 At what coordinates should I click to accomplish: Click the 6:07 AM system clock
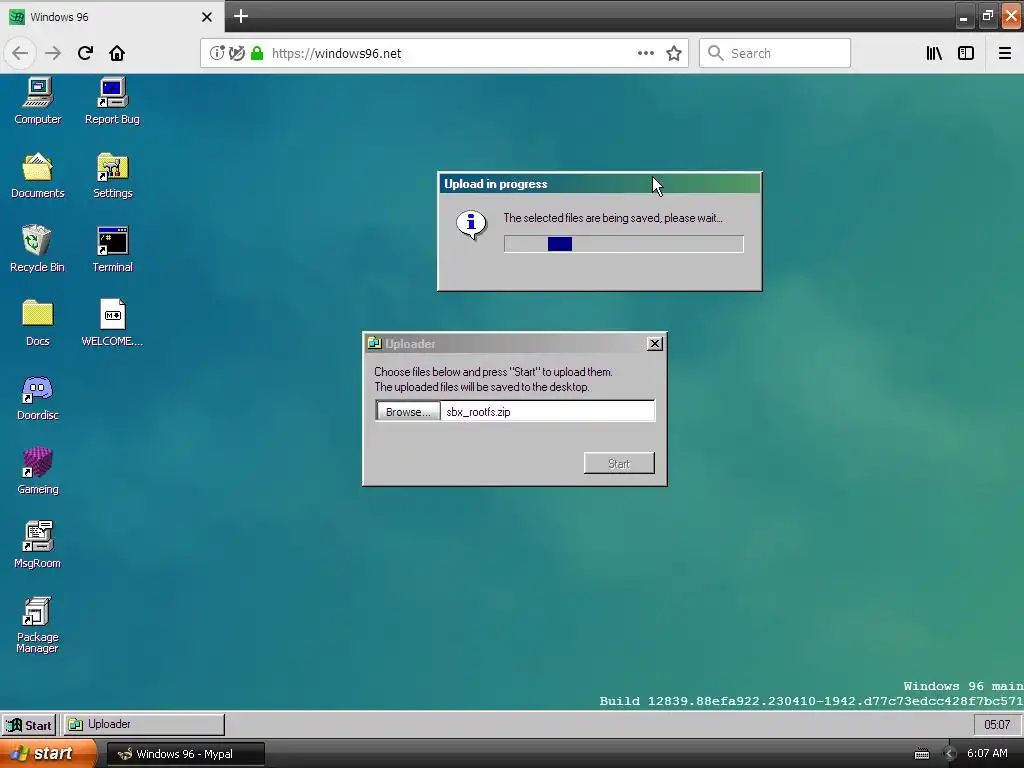tap(987, 754)
